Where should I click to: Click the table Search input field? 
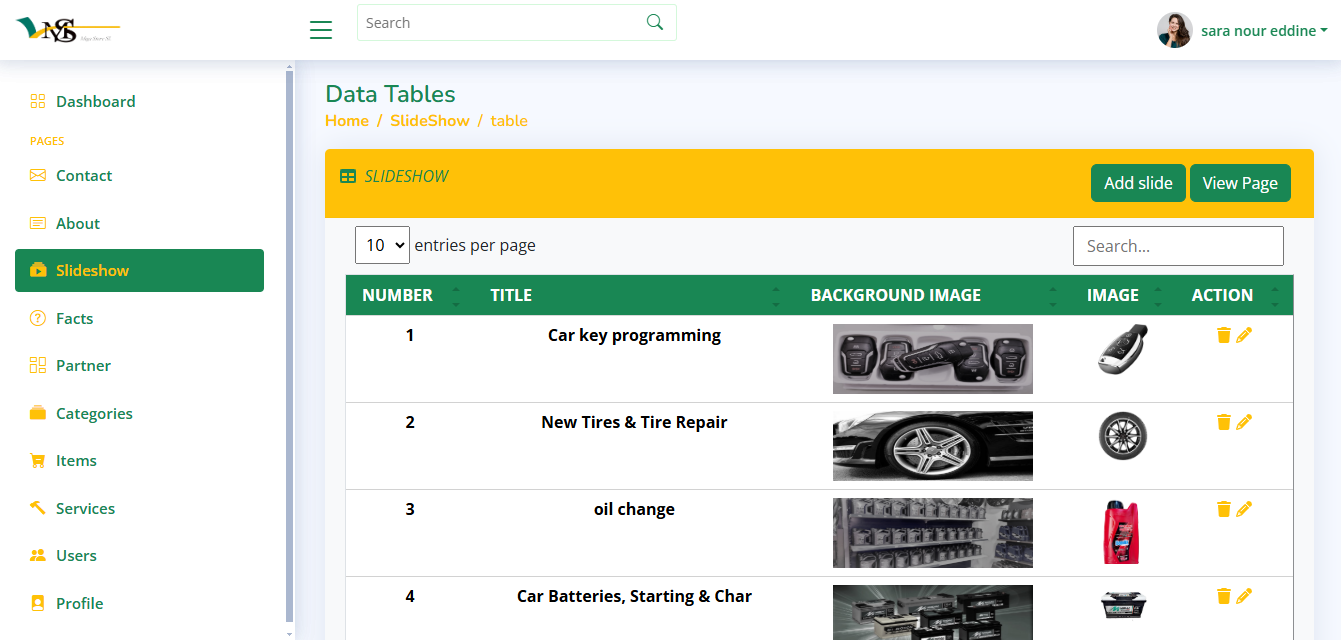point(1178,246)
